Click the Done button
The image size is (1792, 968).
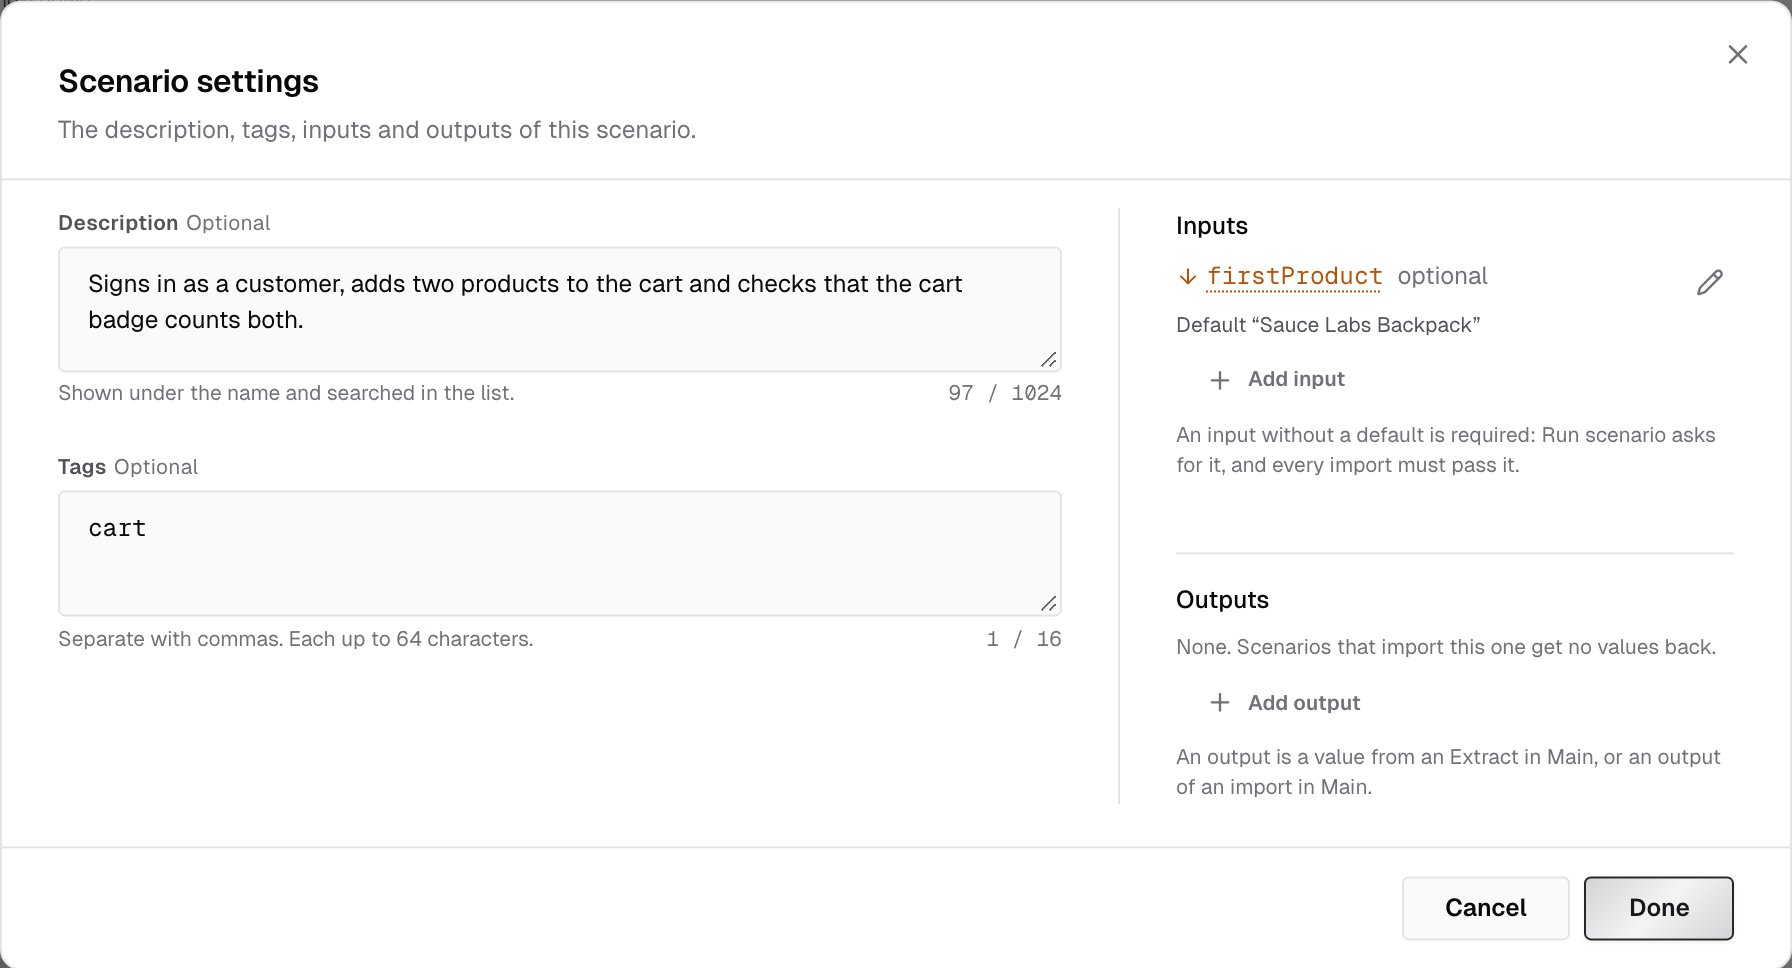1658,908
